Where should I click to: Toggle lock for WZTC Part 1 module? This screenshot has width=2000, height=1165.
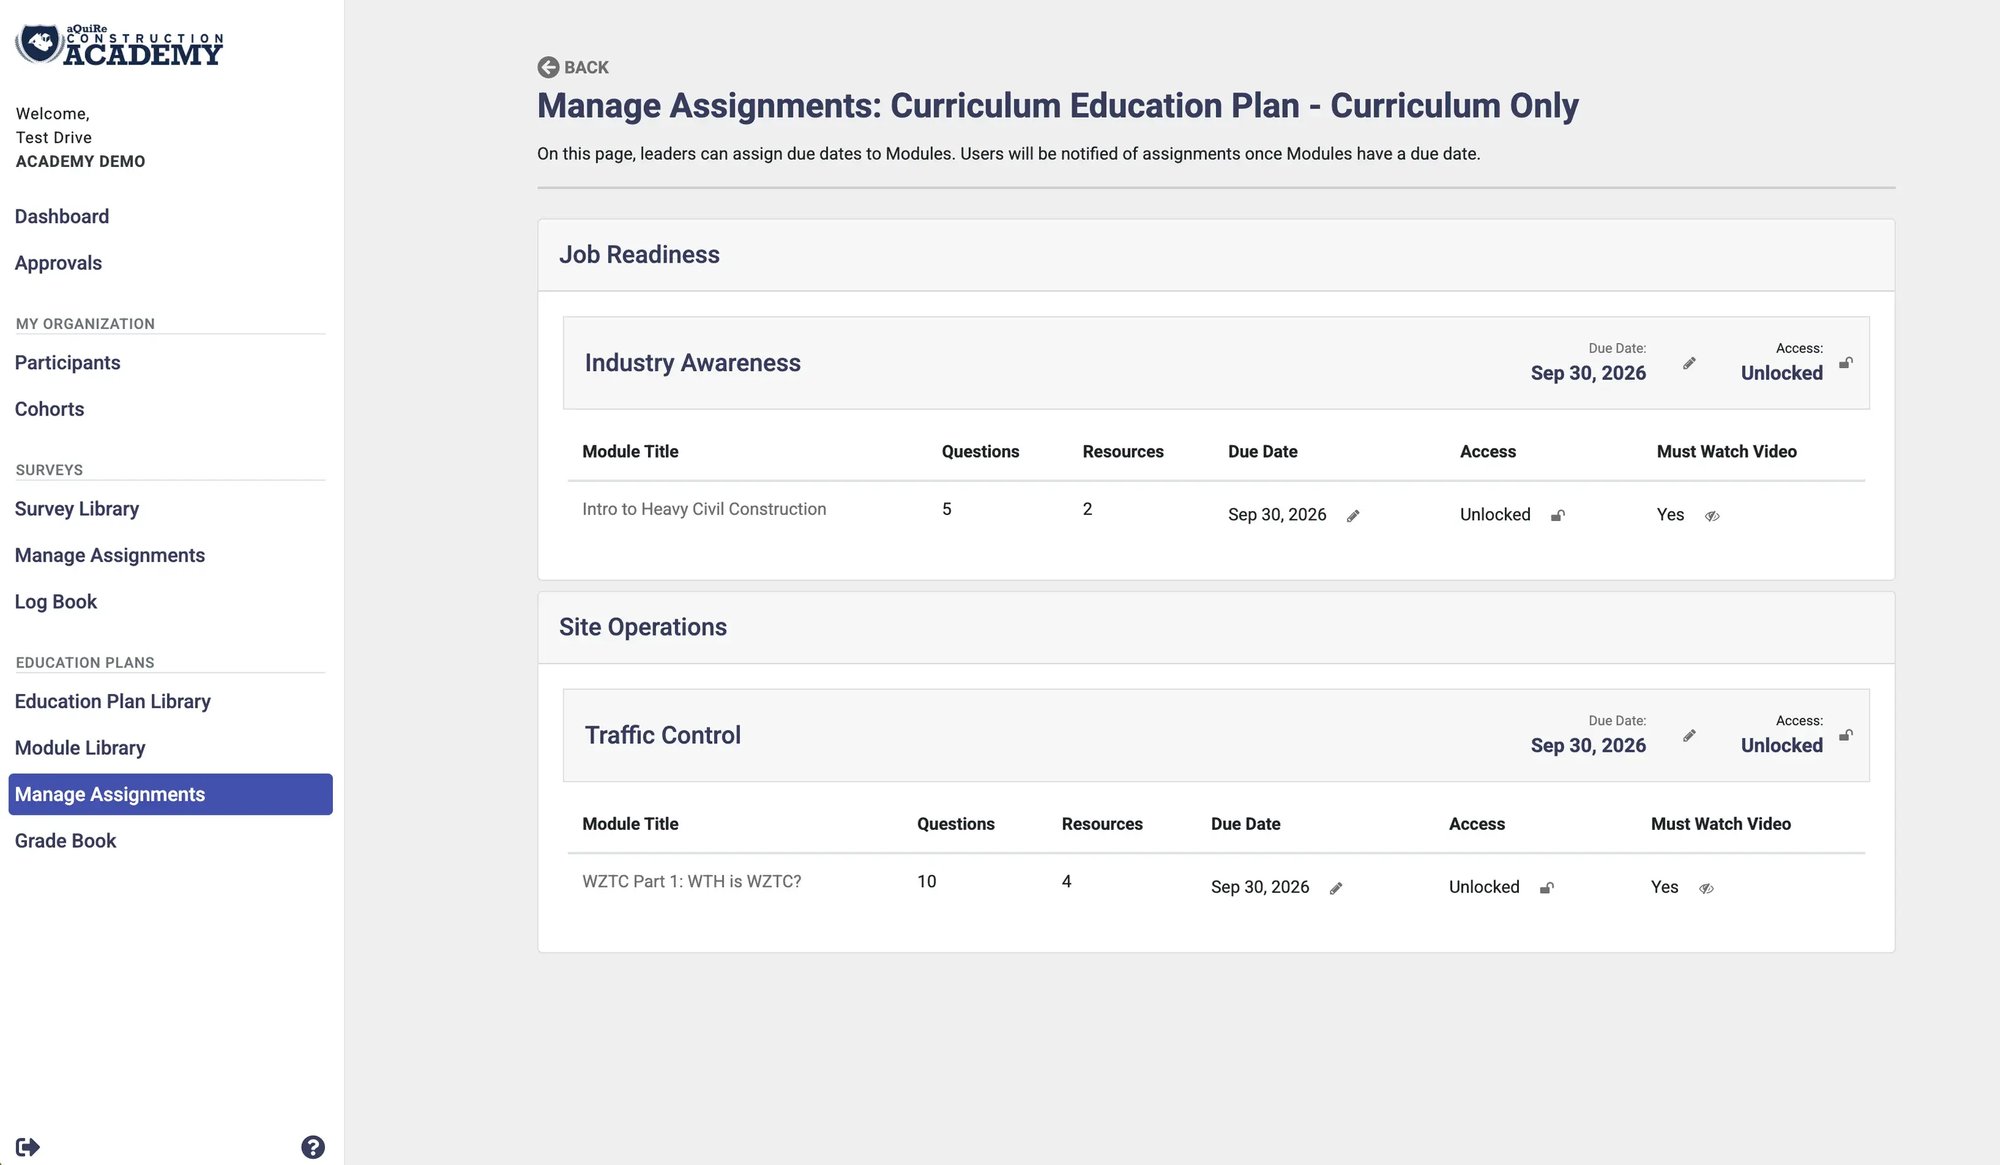[x=1547, y=888]
